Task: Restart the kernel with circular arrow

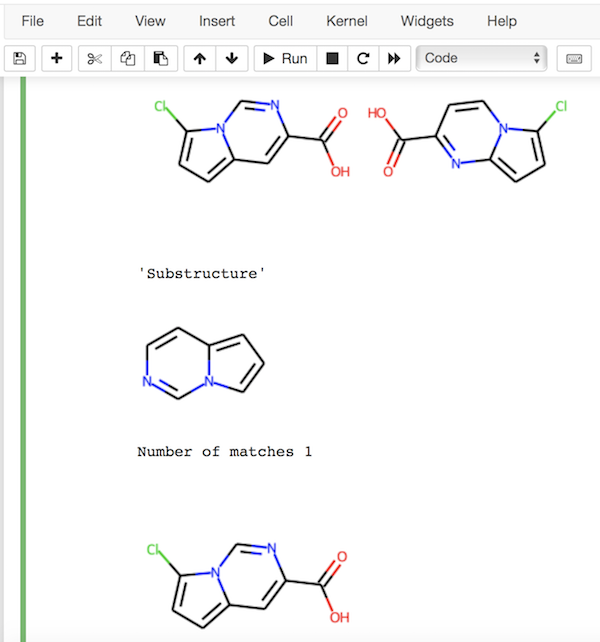Action: [363, 59]
